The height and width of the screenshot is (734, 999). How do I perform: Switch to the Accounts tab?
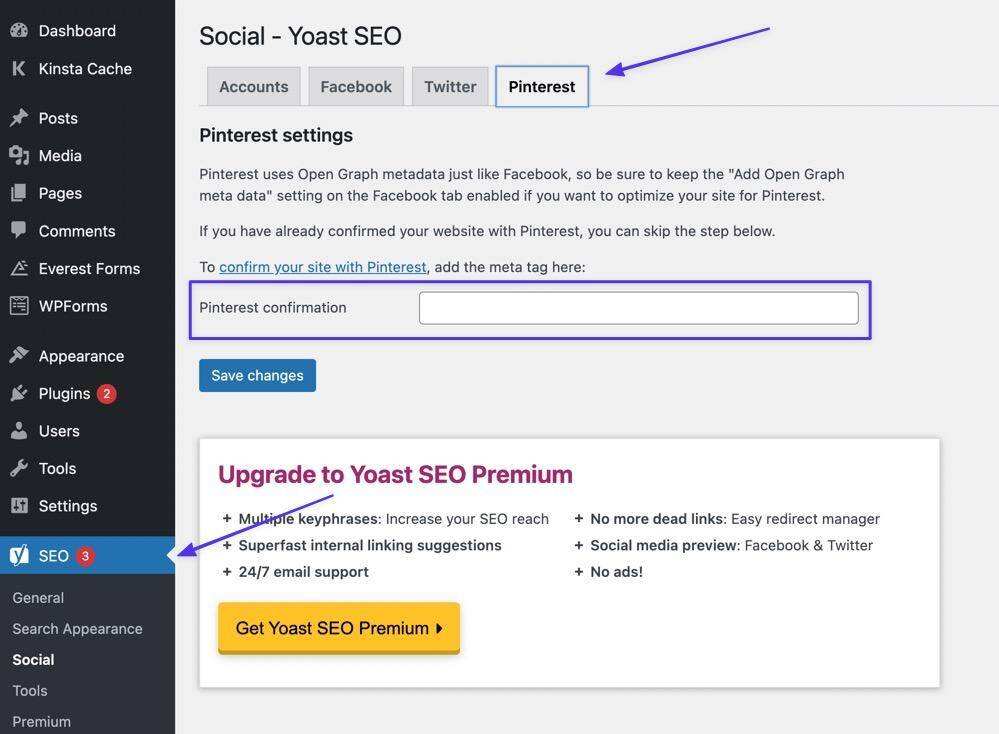253,87
